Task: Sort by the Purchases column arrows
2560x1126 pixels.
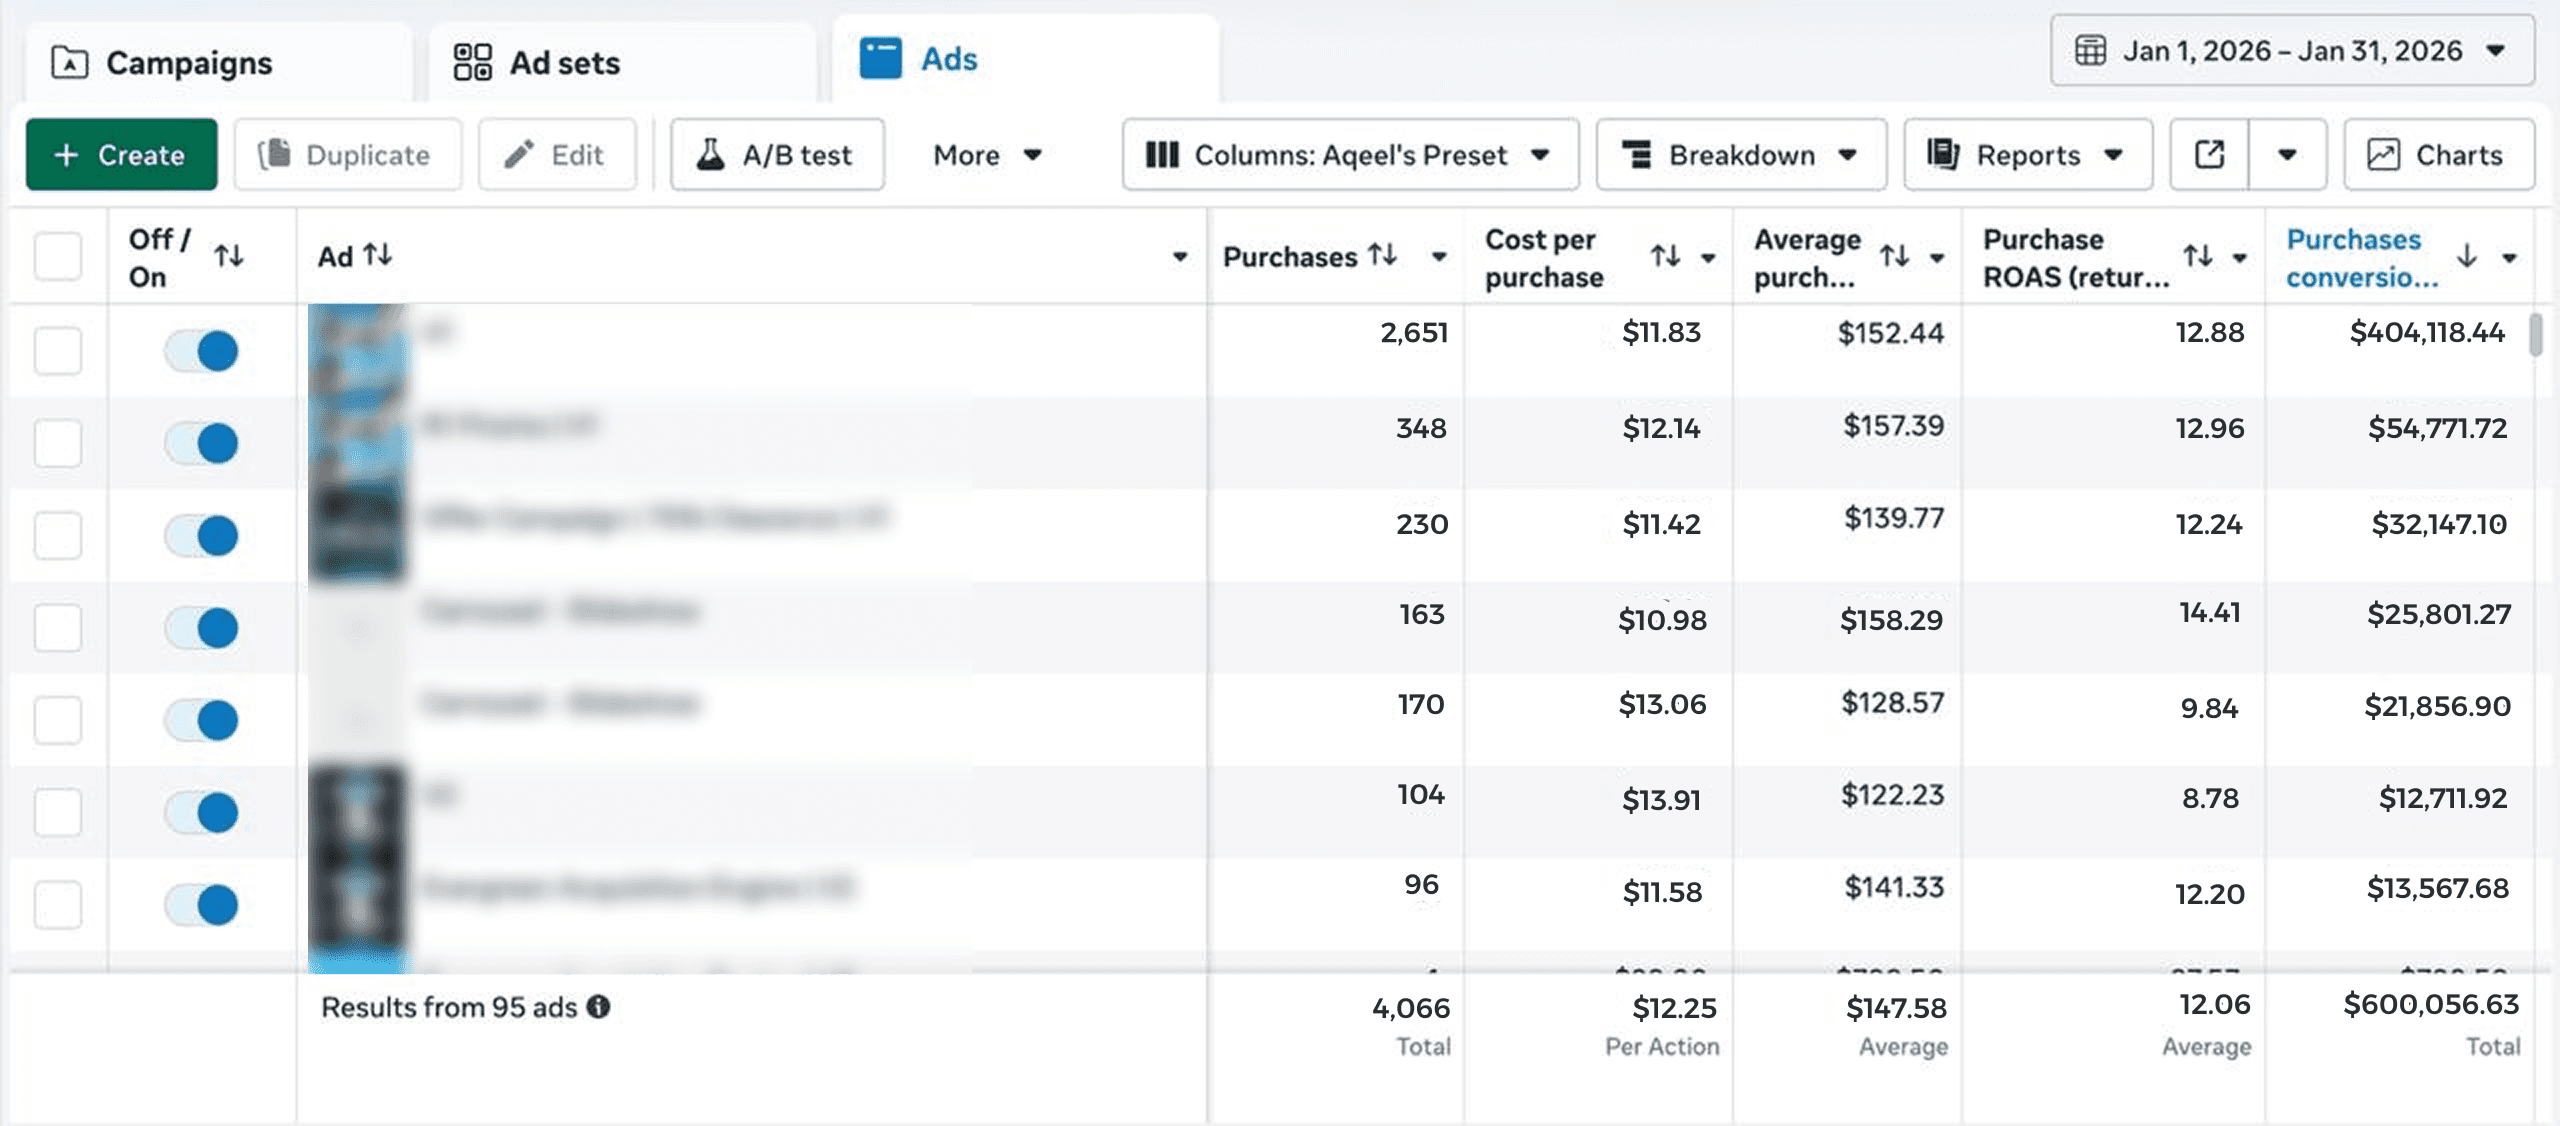Action: click(1383, 256)
